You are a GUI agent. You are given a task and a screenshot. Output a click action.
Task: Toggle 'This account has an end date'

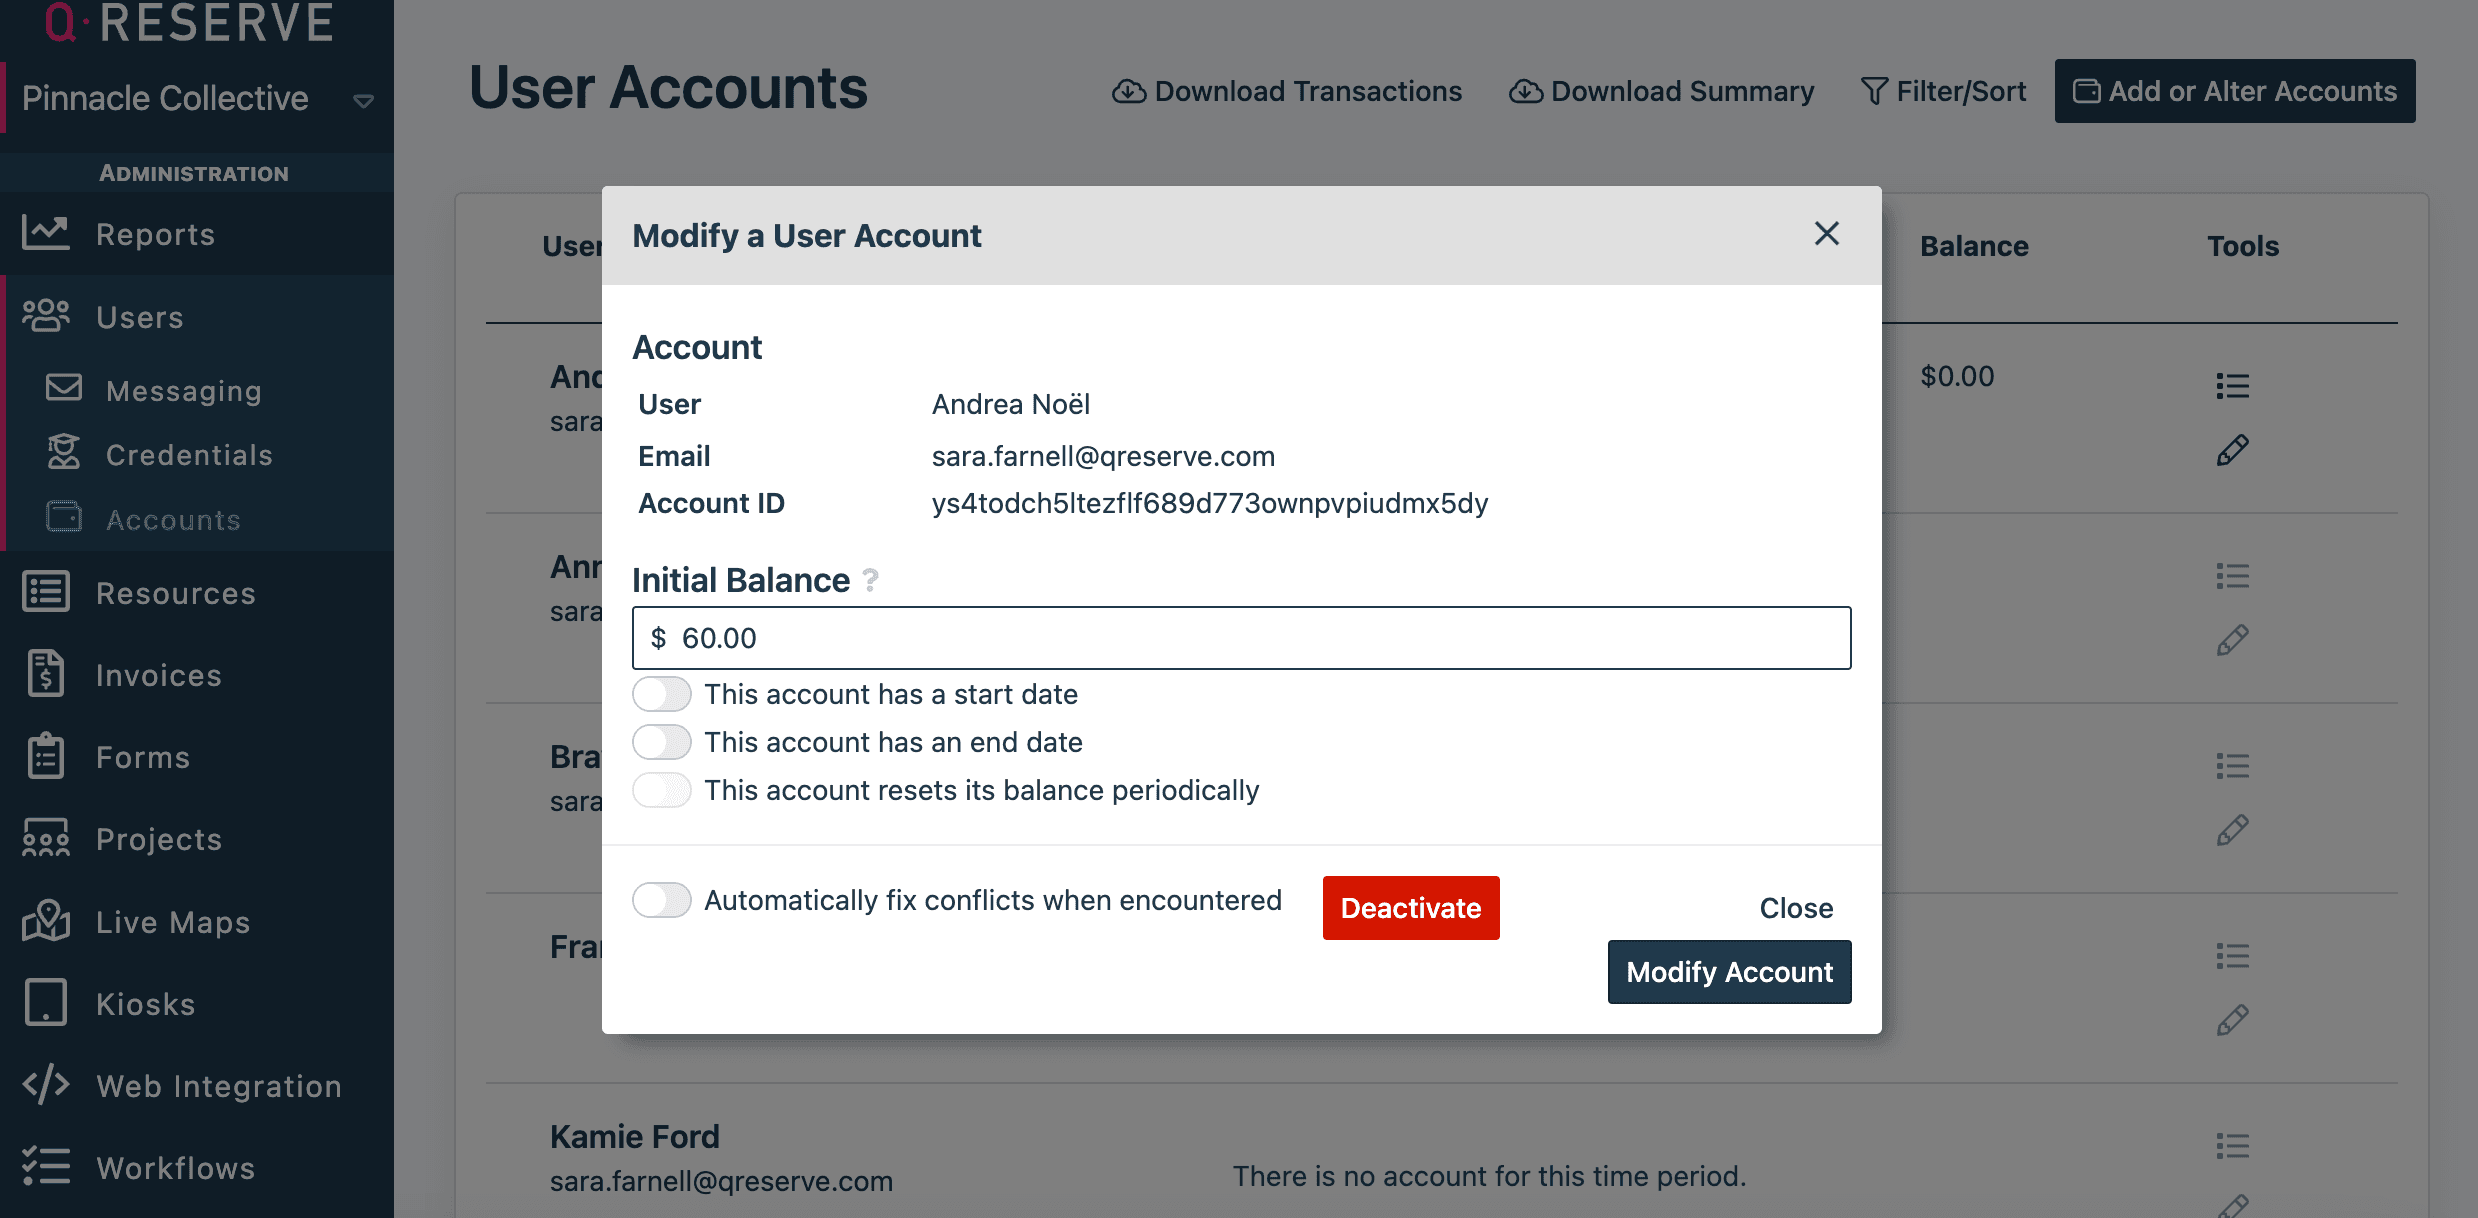click(x=662, y=742)
